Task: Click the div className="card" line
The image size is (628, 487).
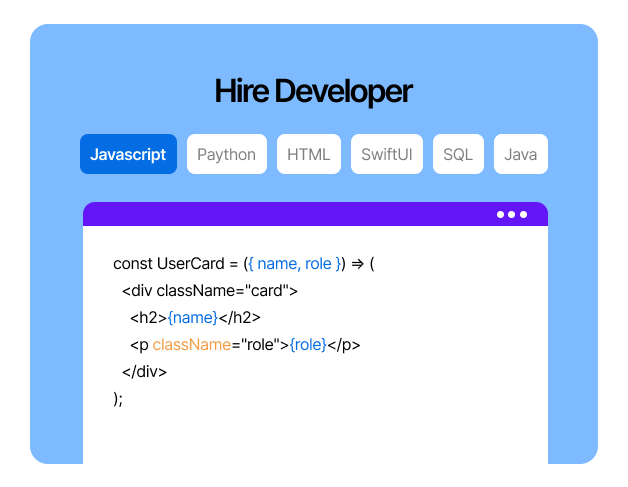Action: click(210, 291)
